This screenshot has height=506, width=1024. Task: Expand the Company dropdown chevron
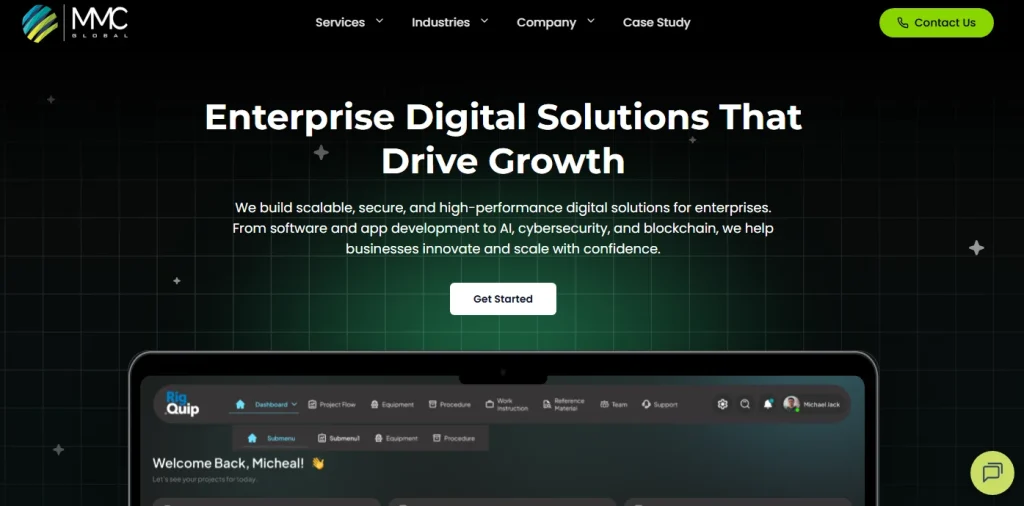[x=591, y=21]
